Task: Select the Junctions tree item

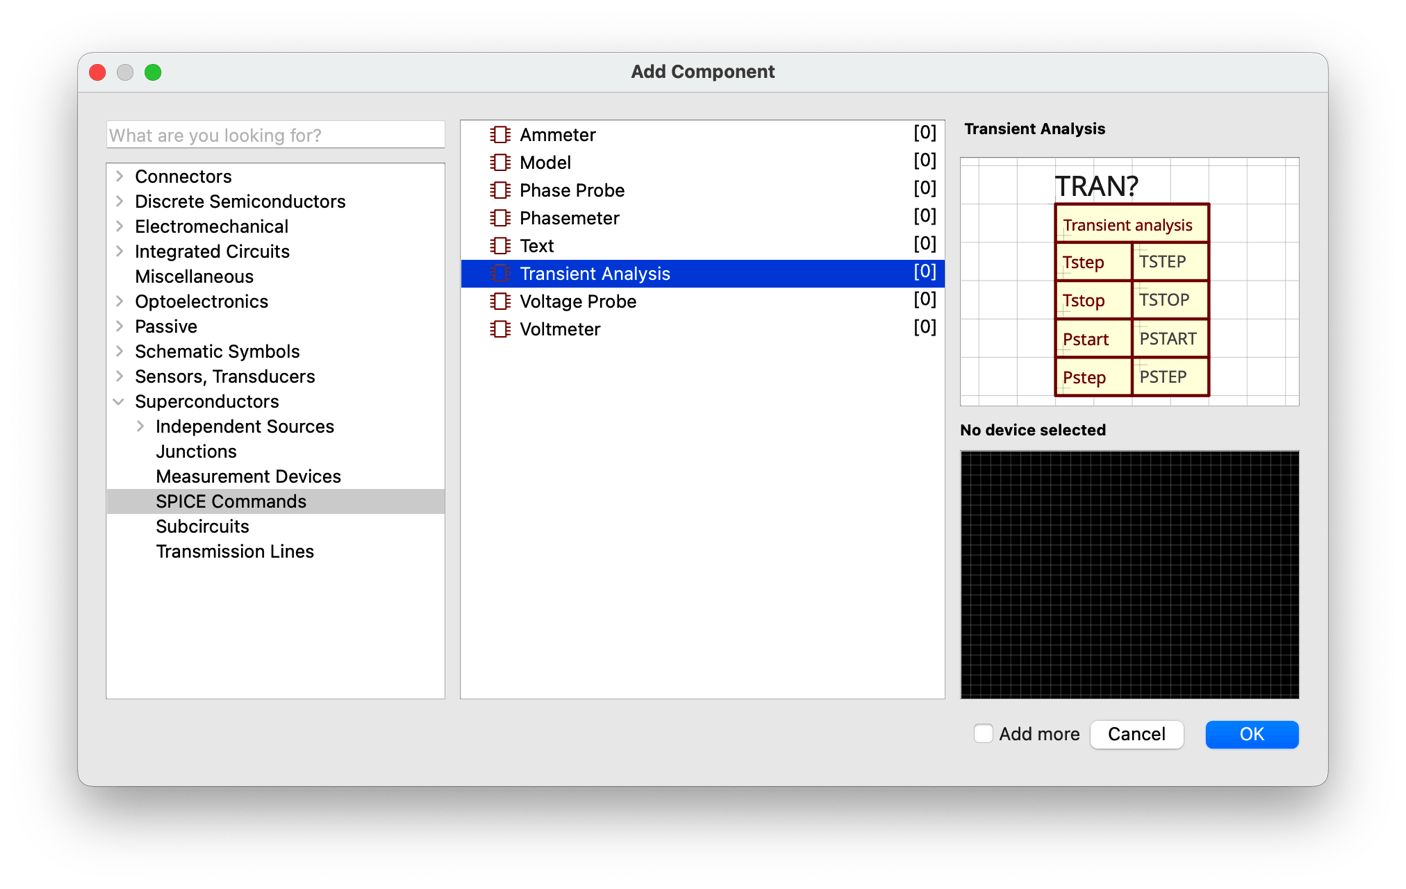Action: [196, 451]
